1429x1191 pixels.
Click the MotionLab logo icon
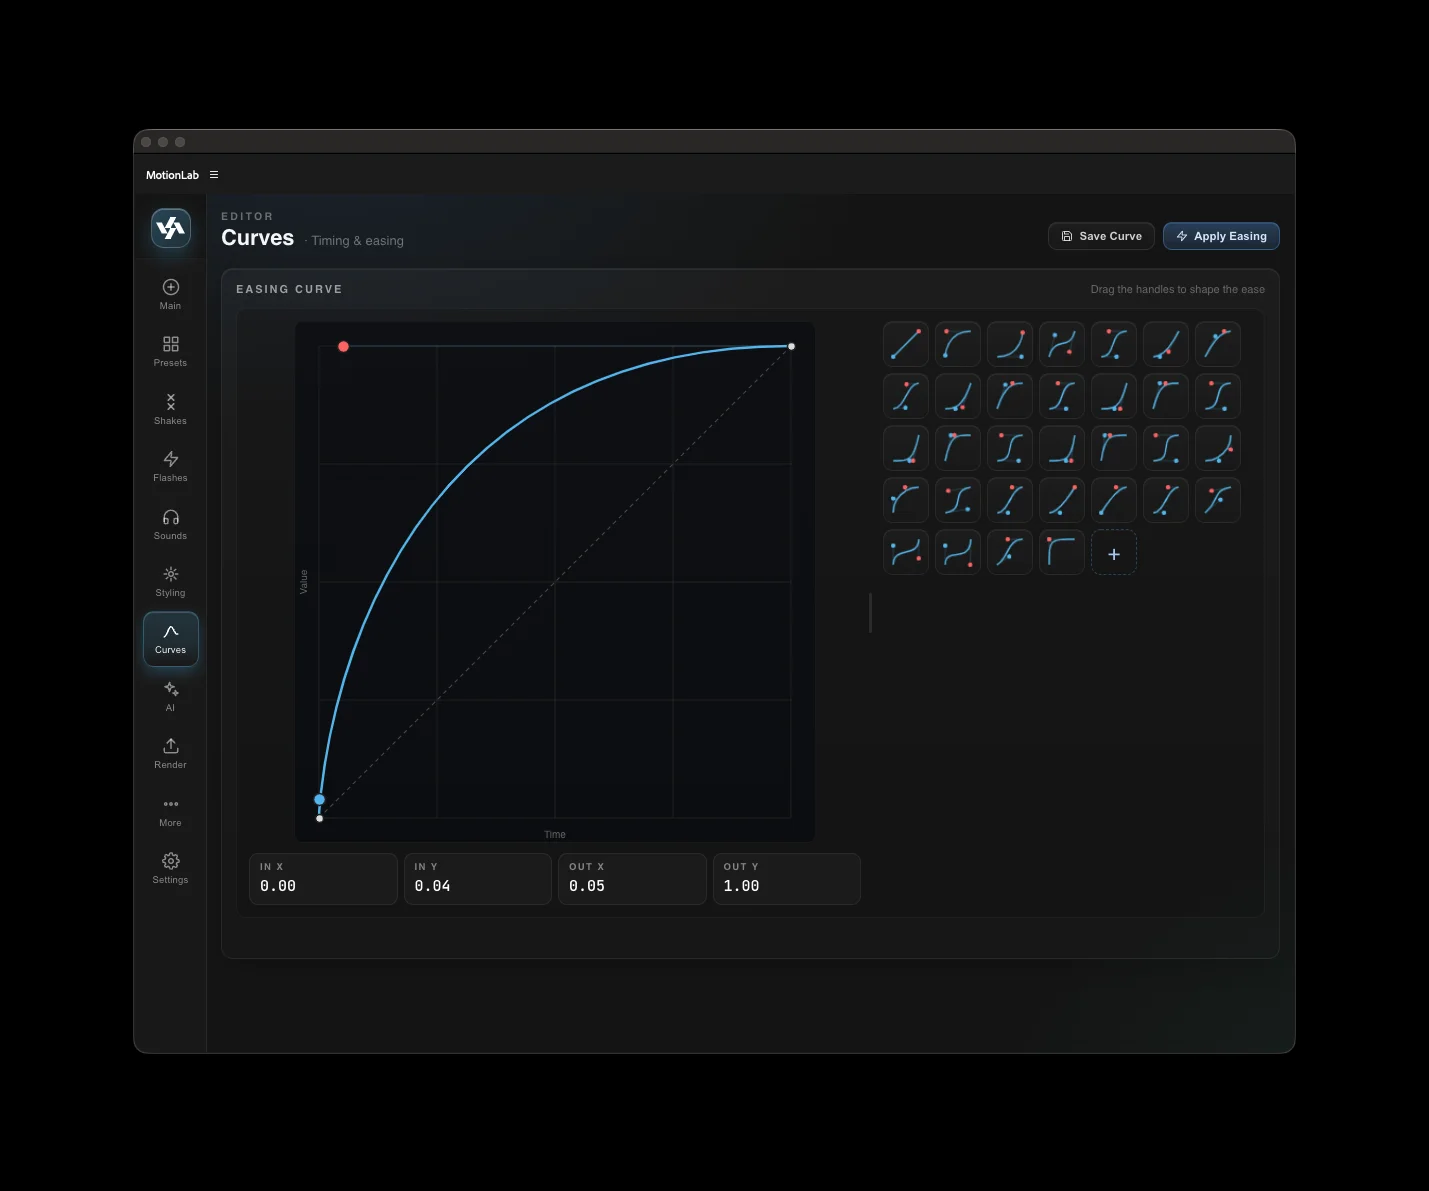[x=171, y=228]
